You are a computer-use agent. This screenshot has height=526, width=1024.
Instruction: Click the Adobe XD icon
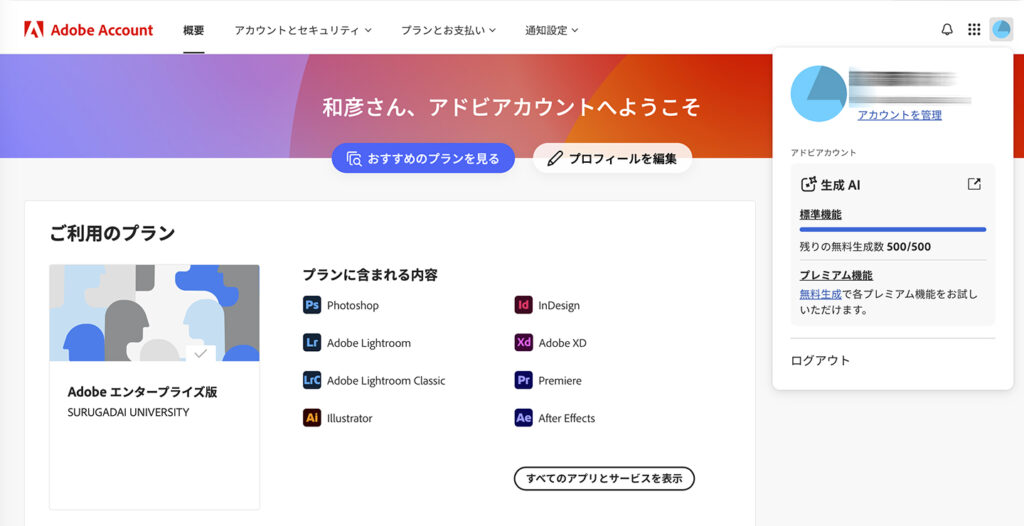(523, 343)
